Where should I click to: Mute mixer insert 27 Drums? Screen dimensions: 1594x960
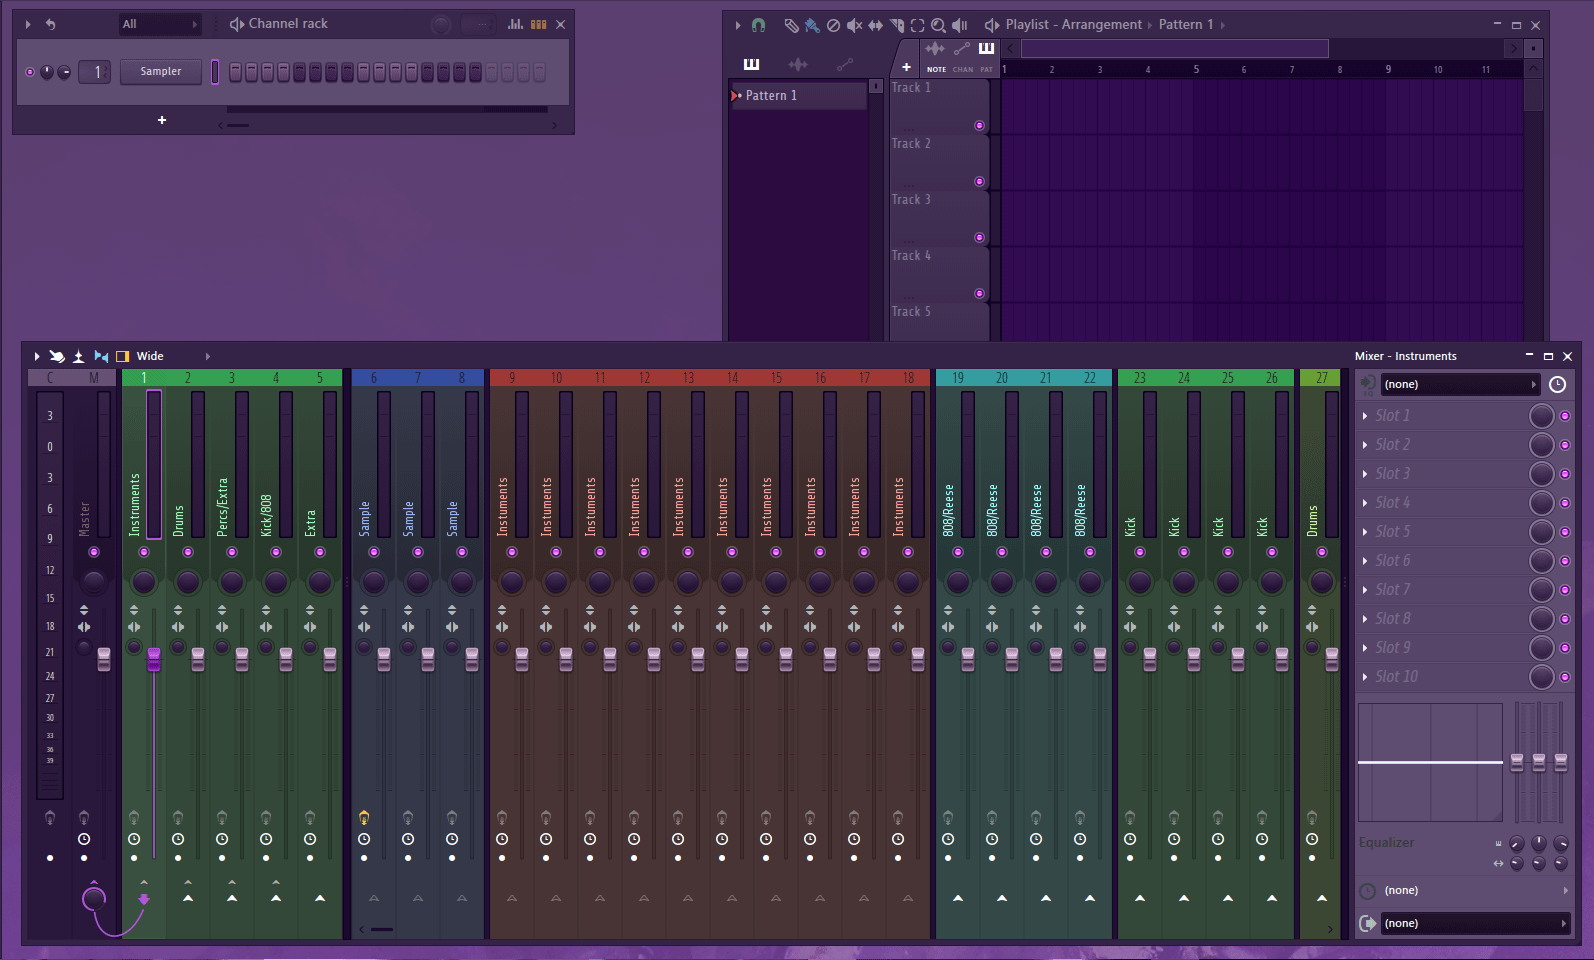(x=1322, y=552)
